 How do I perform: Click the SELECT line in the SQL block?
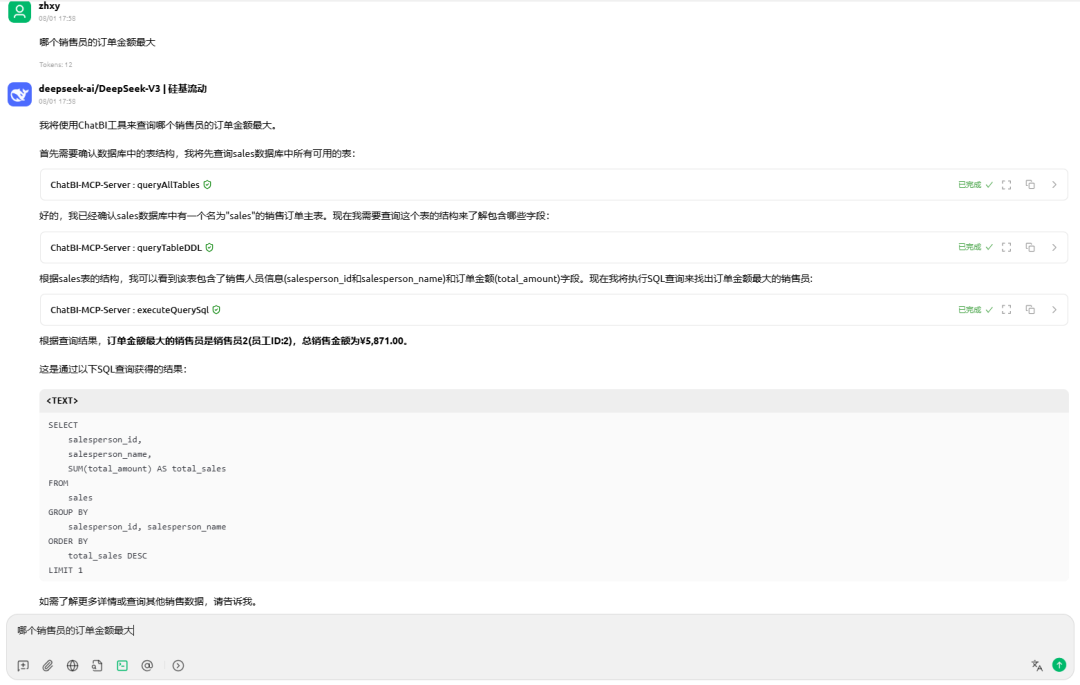click(x=63, y=425)
